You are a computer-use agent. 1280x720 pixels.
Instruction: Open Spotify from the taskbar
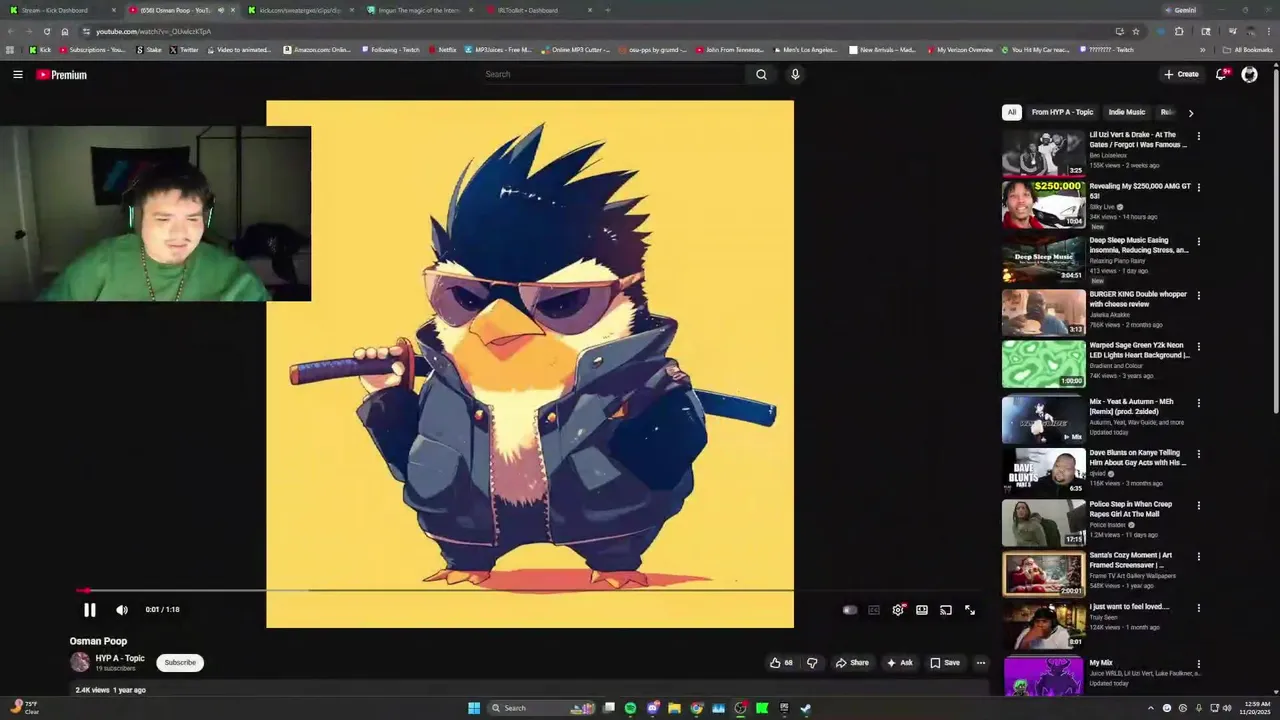630,708
